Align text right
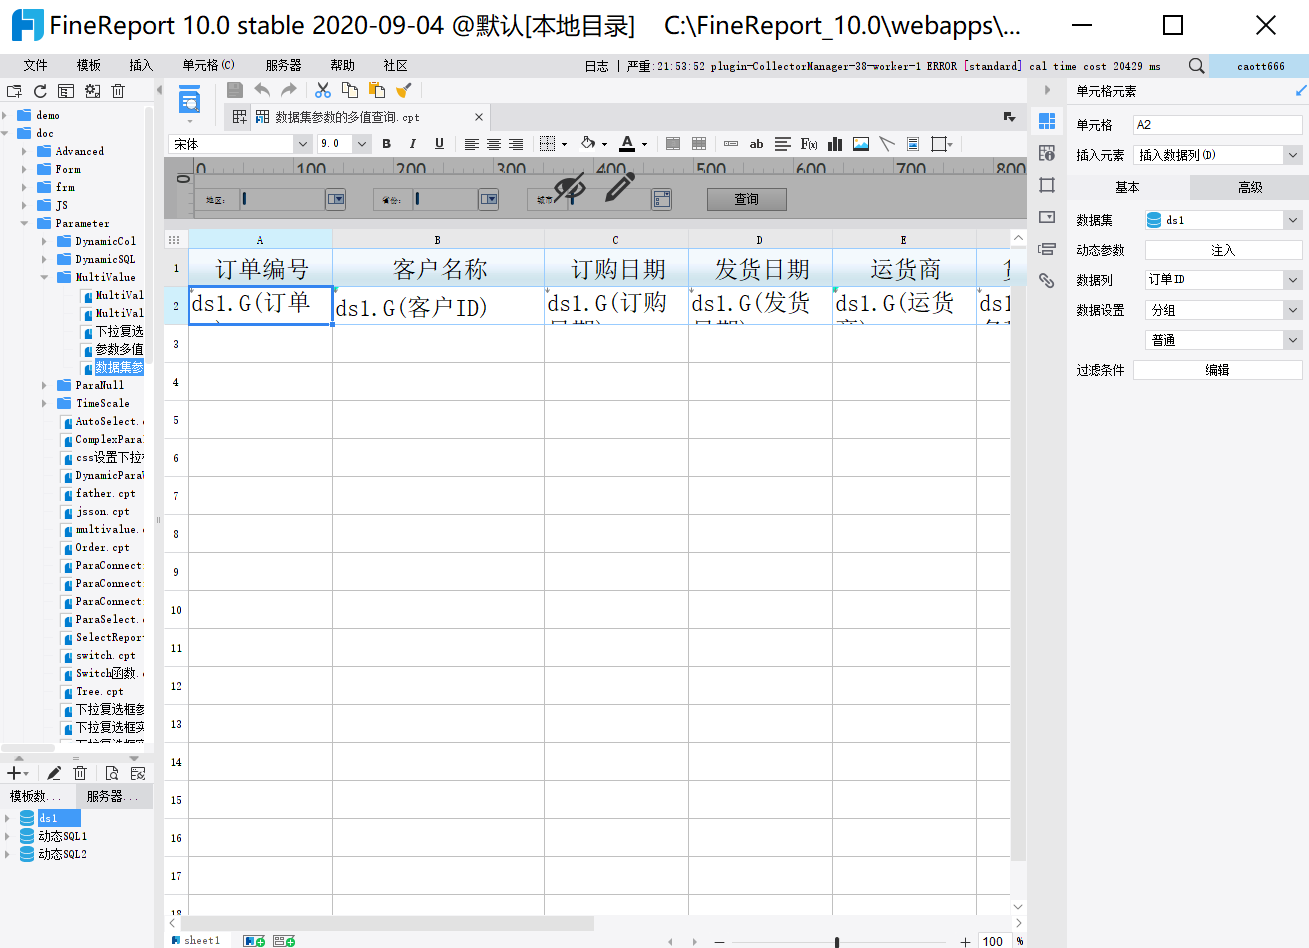The width and height of the screenshot is (1309, 948). 516,144
